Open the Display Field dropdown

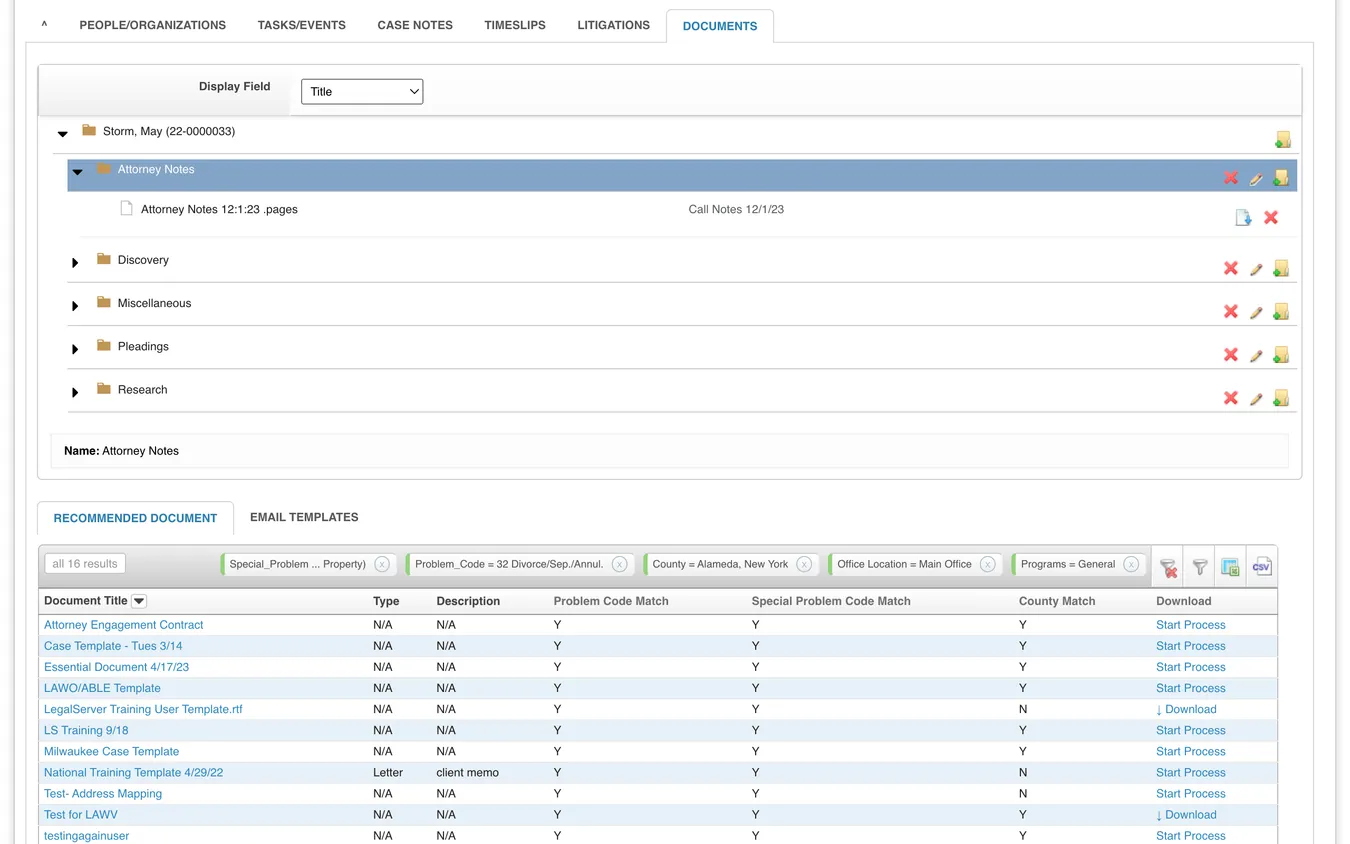(362, 91)
